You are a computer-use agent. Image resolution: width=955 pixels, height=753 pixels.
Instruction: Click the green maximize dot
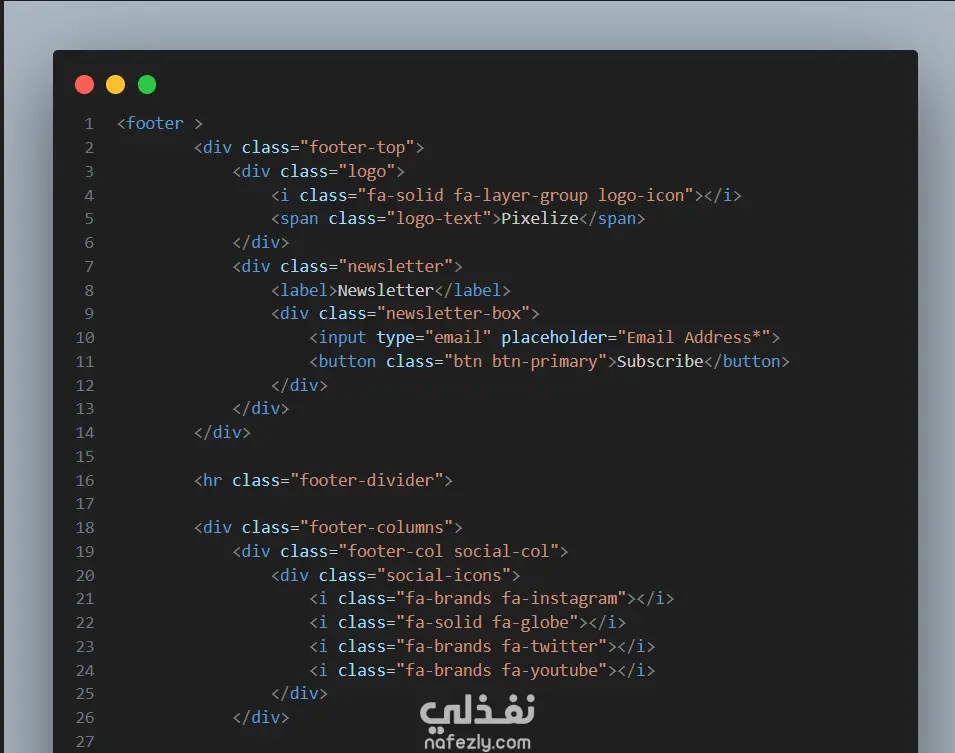(147, 85)
